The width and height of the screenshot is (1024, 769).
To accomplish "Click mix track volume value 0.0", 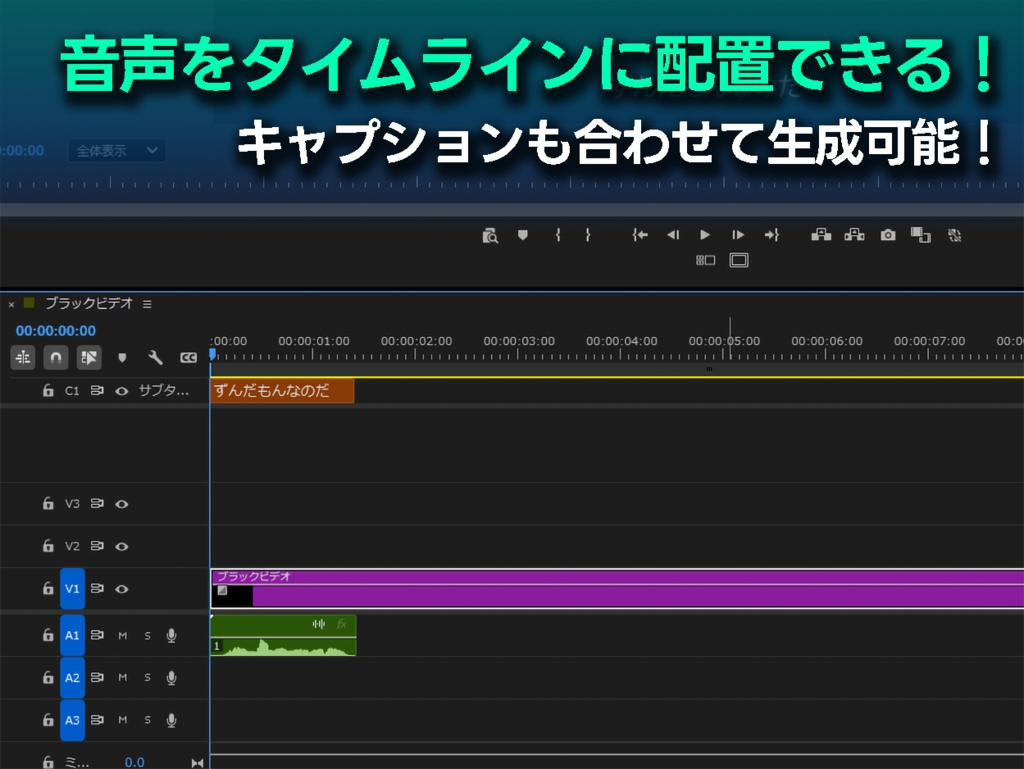I will [x=135, y=762].
